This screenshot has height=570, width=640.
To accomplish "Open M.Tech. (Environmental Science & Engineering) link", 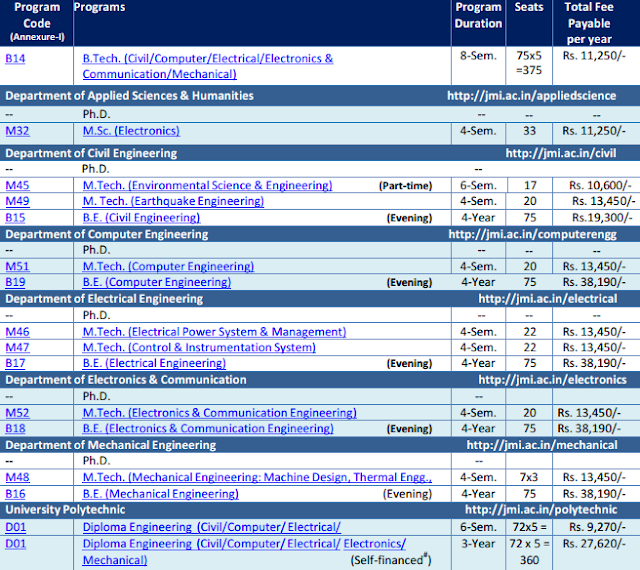I will click(207, 185).
